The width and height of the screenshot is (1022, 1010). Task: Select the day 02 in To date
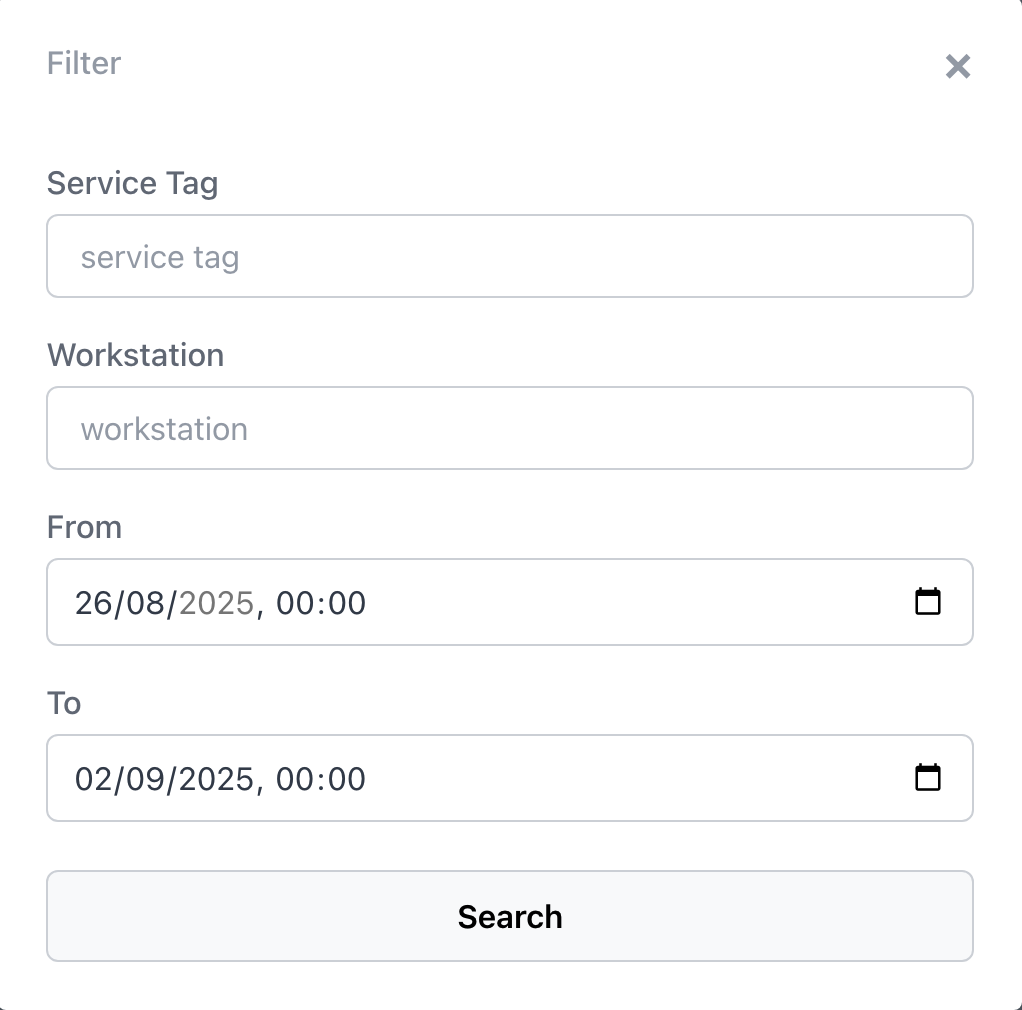coord(94,779)
